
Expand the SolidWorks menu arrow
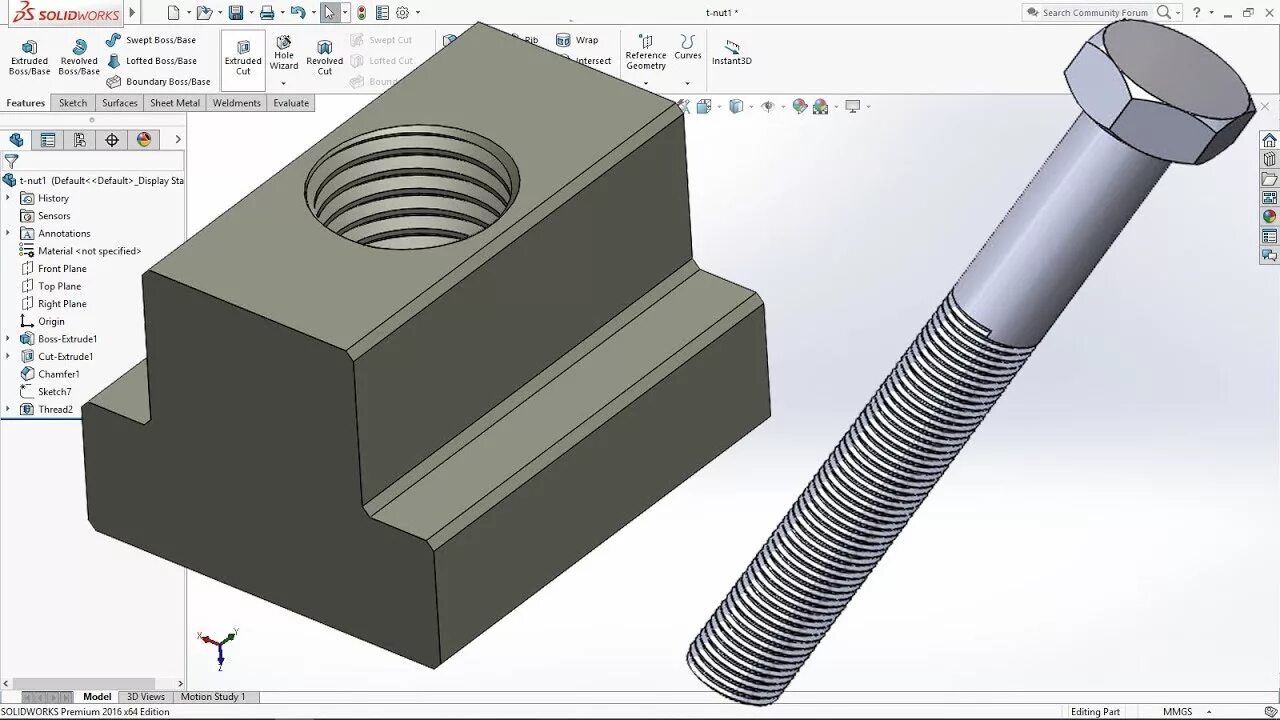pos(132,13)
